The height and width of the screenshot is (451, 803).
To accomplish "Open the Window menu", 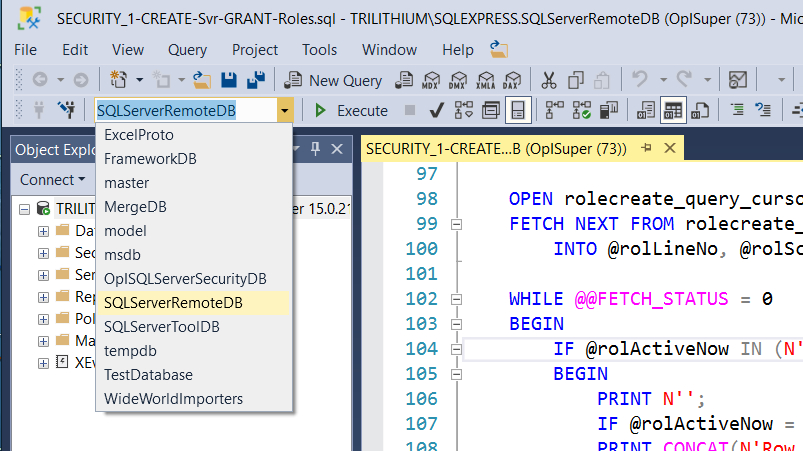I will pos(389,50).
